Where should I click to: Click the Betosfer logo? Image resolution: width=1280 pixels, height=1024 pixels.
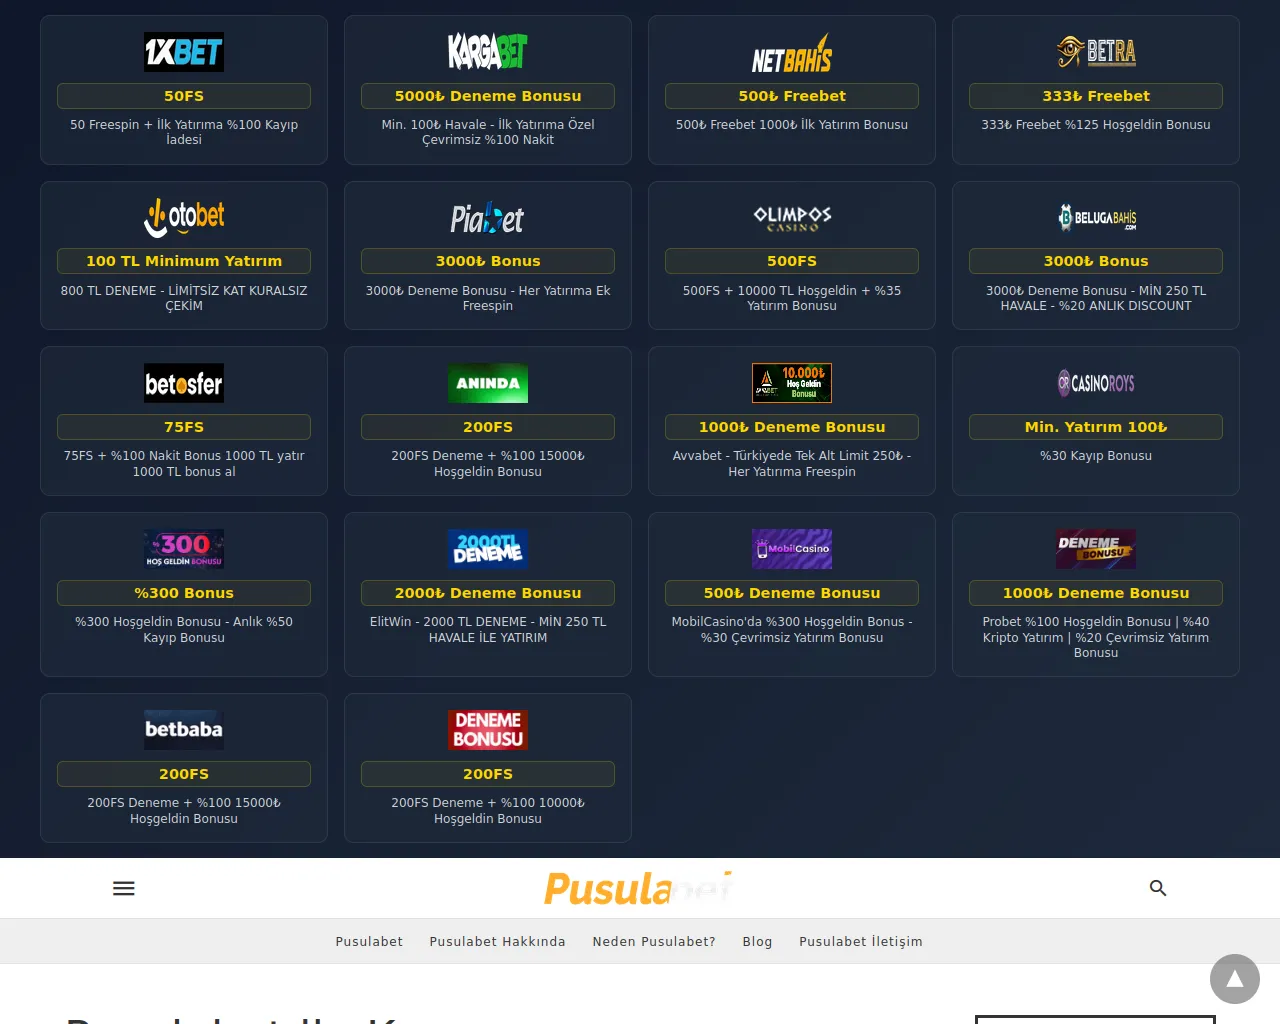coord(184,383)
